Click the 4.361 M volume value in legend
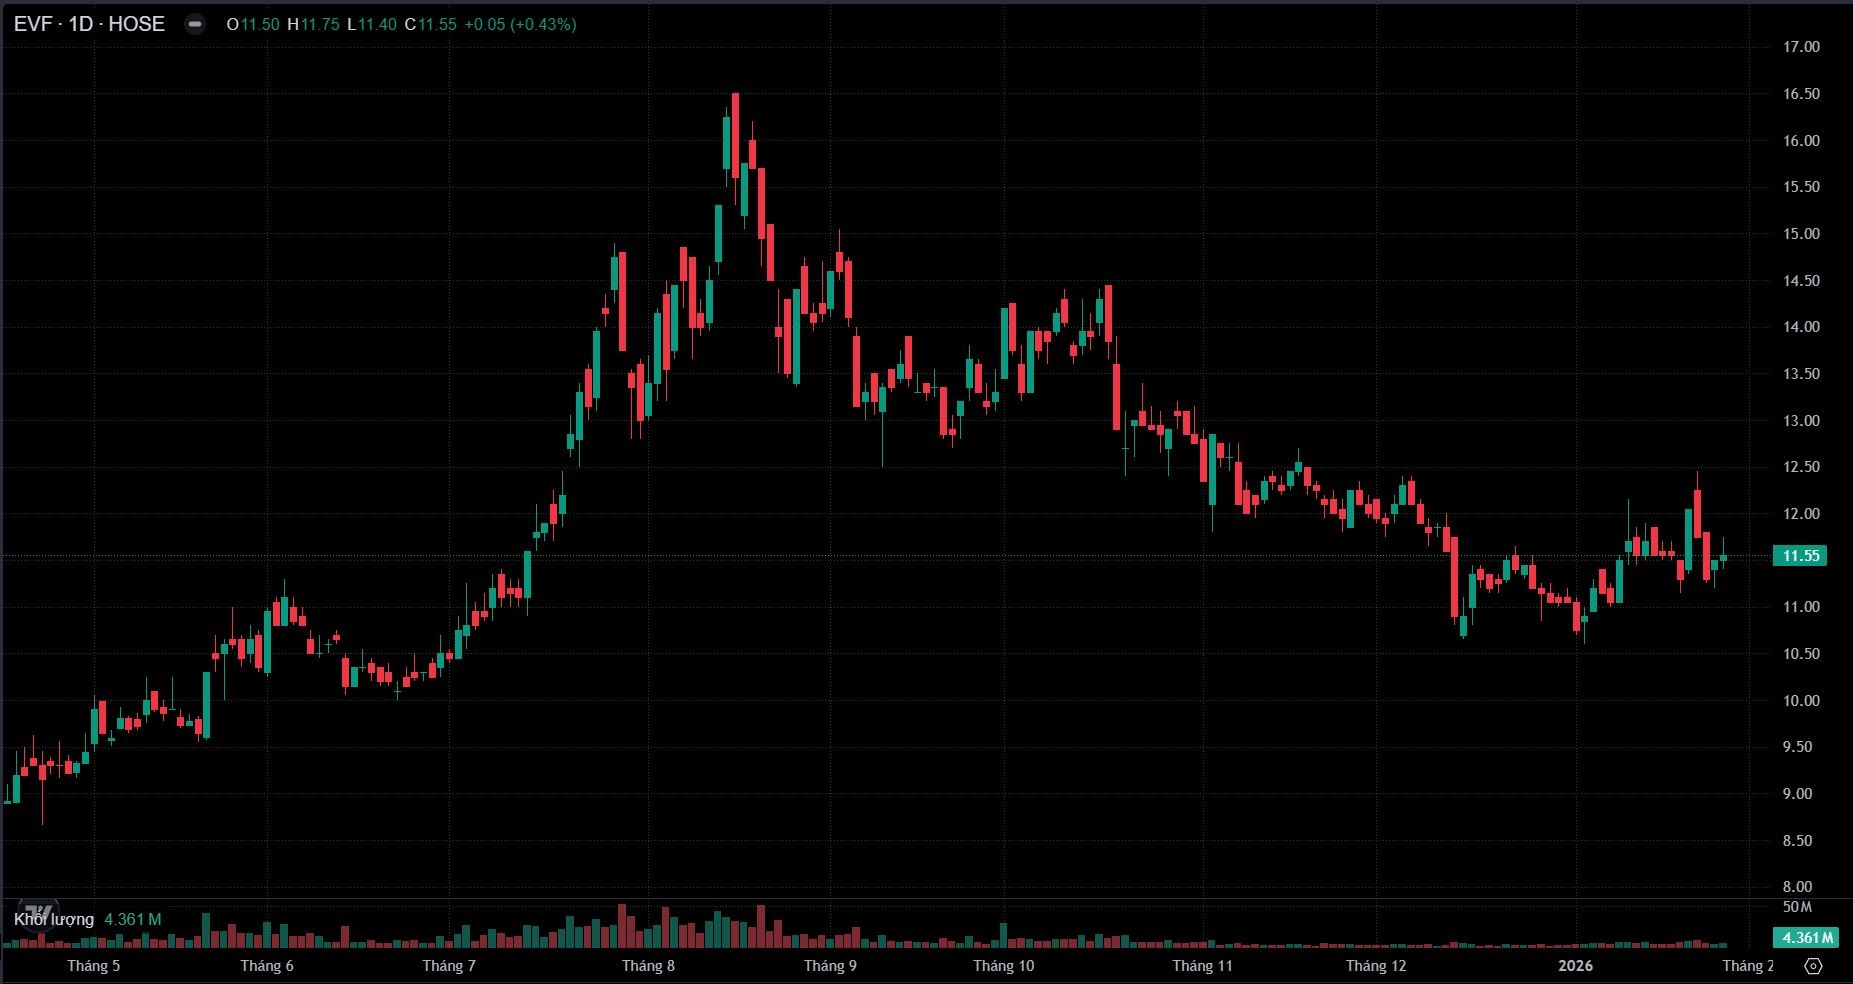The image size is (1853, 984). tap(133, 919)
